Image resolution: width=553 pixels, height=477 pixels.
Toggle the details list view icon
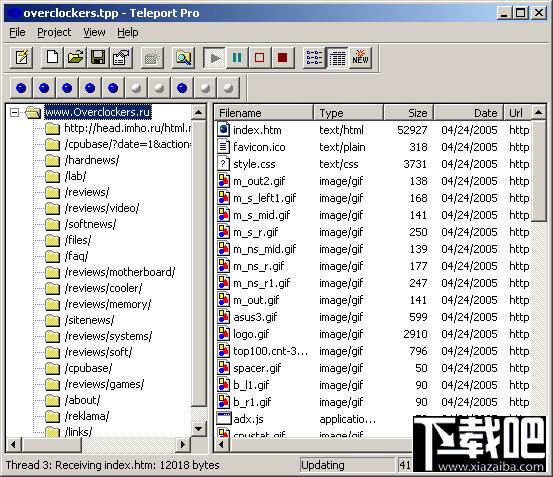[337, 57]
